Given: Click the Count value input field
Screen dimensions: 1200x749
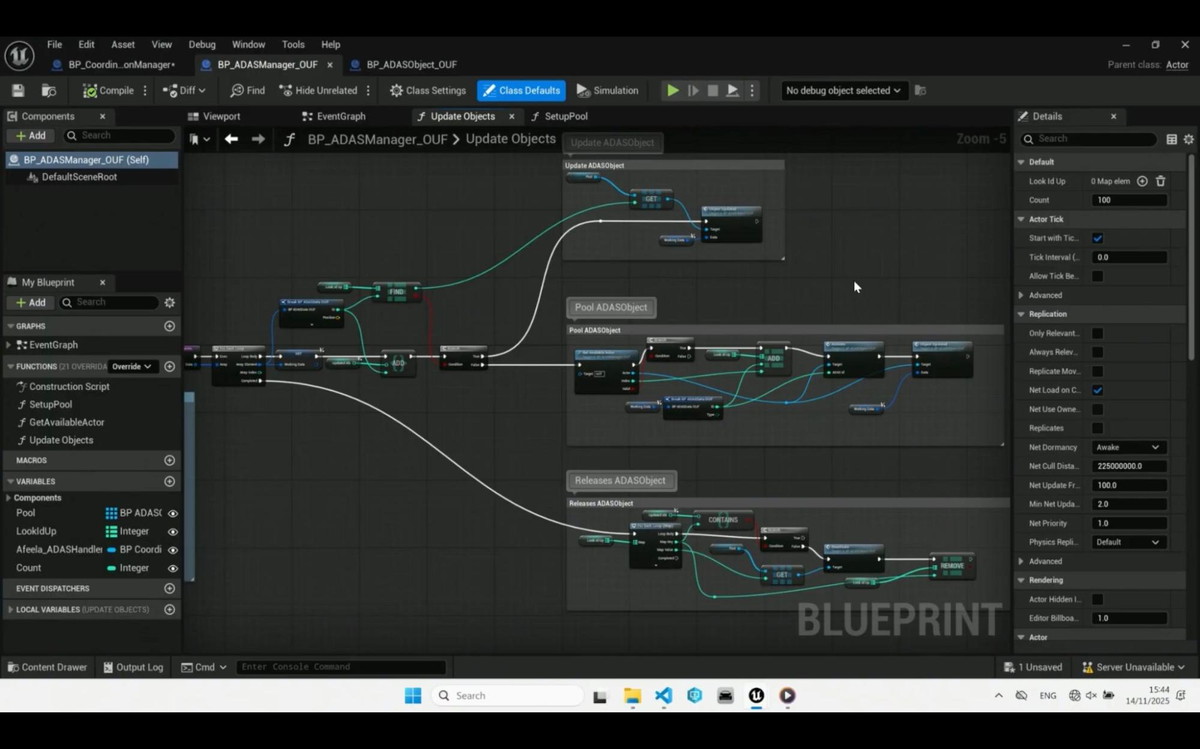Looking at the screenshot, I should click(x=1128, y=200).
